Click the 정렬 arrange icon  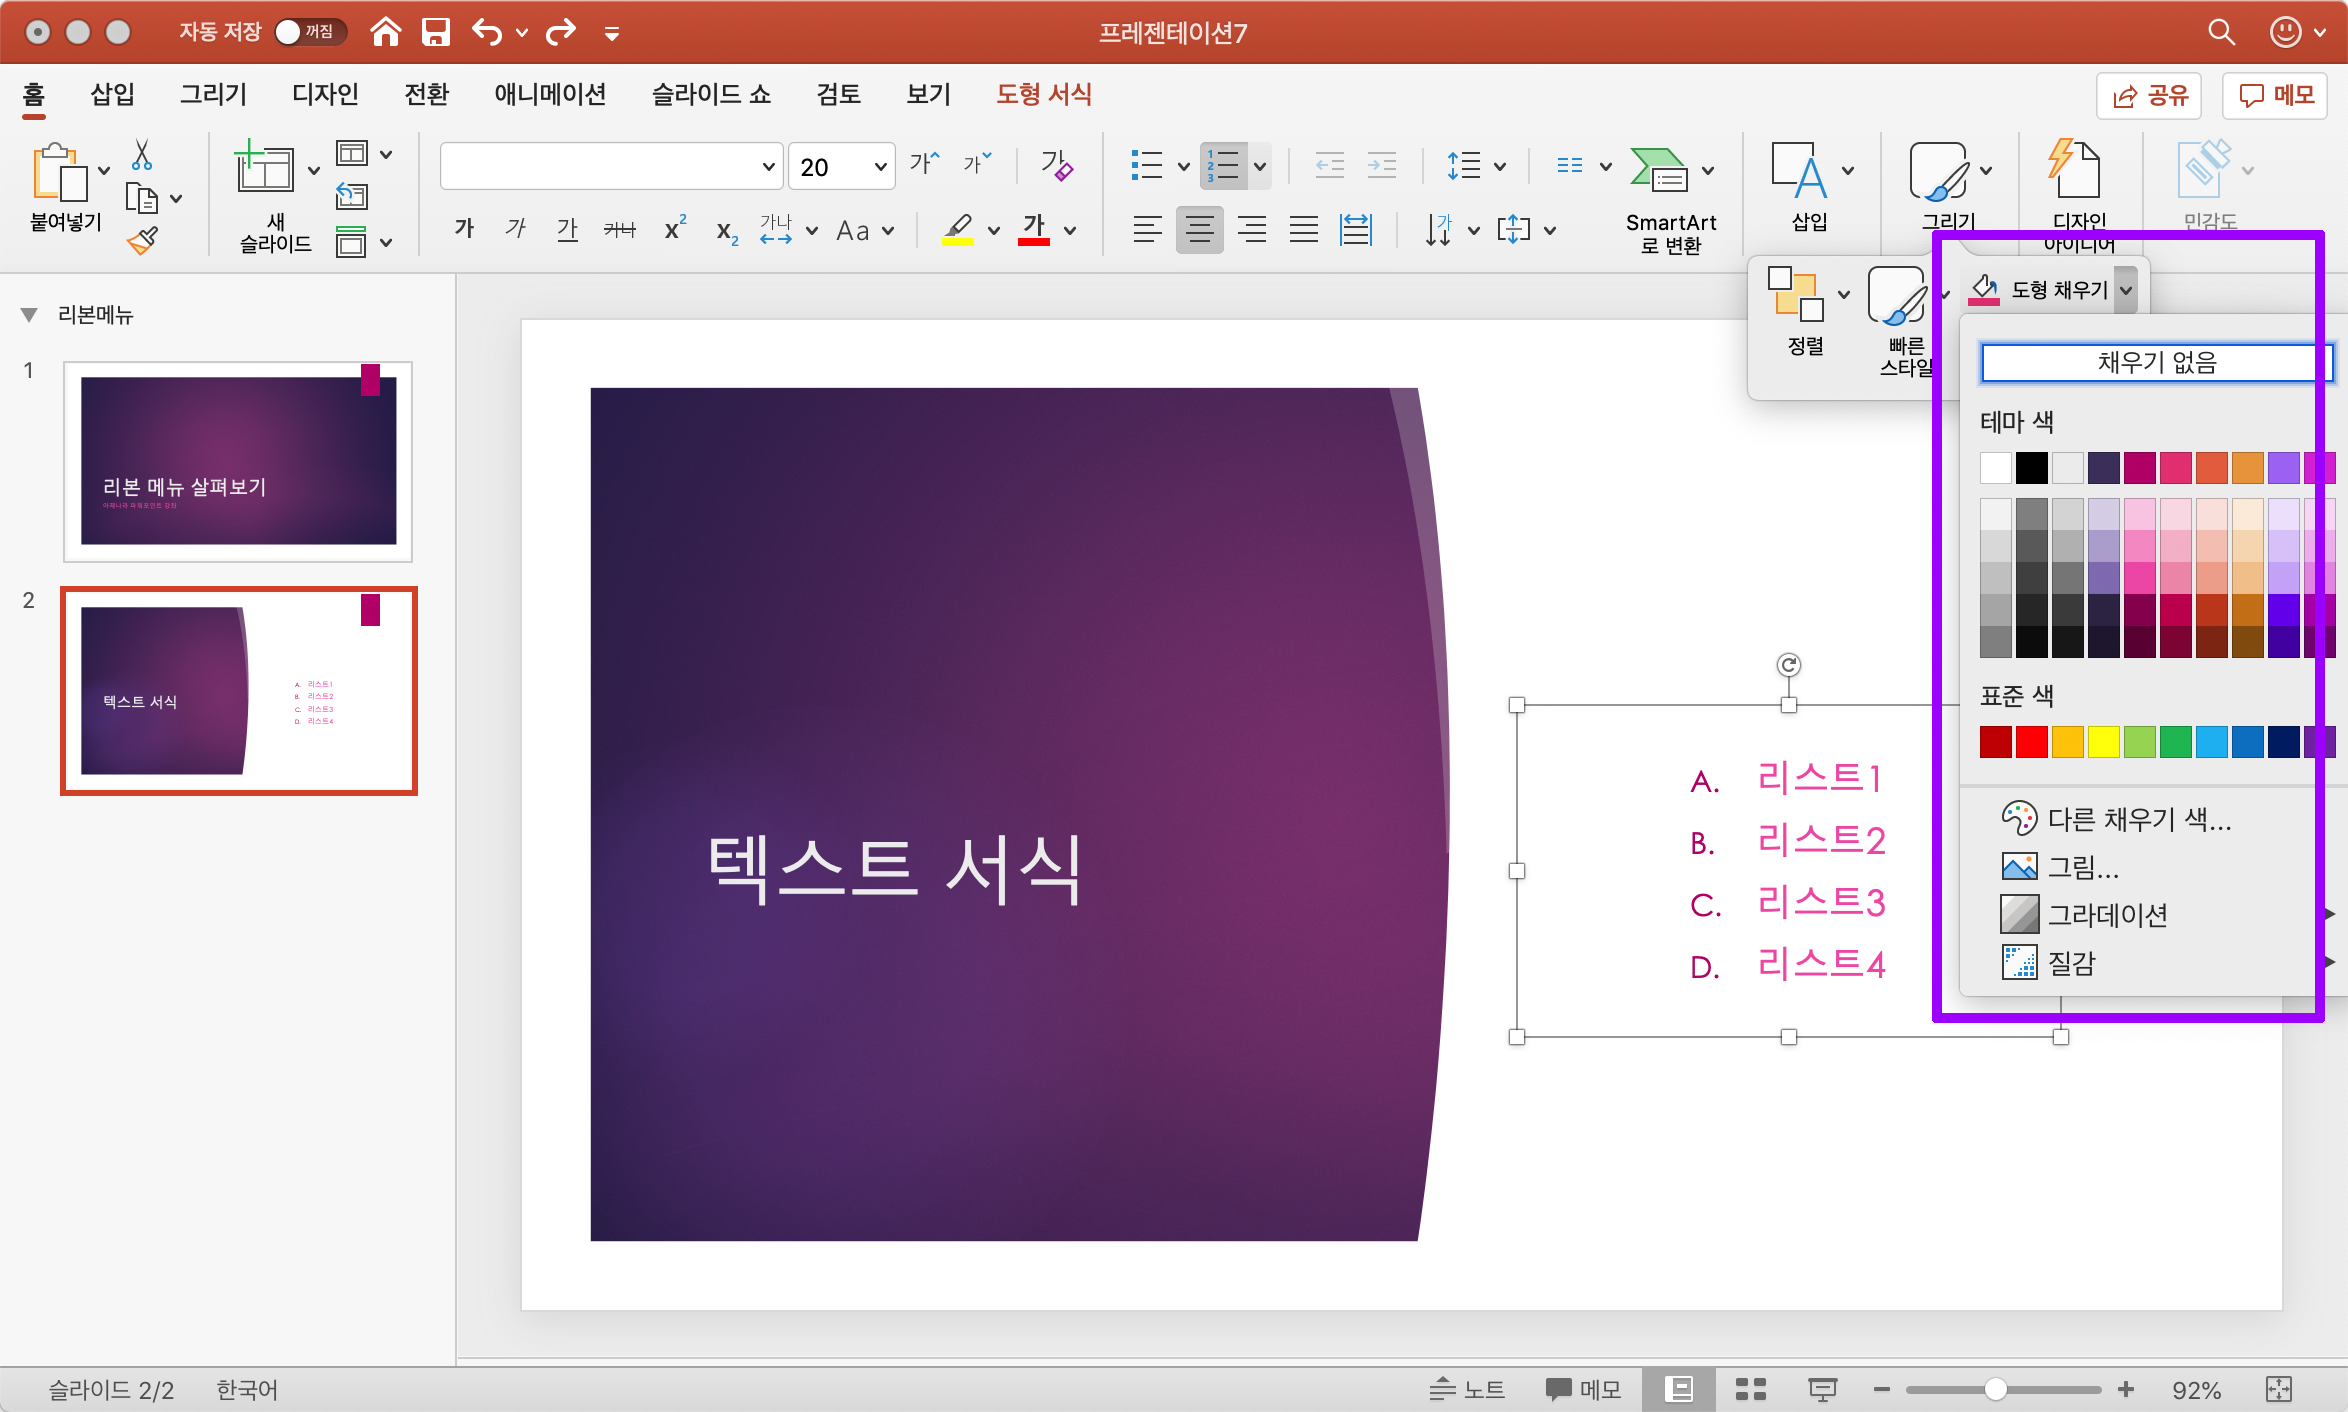1796,294
